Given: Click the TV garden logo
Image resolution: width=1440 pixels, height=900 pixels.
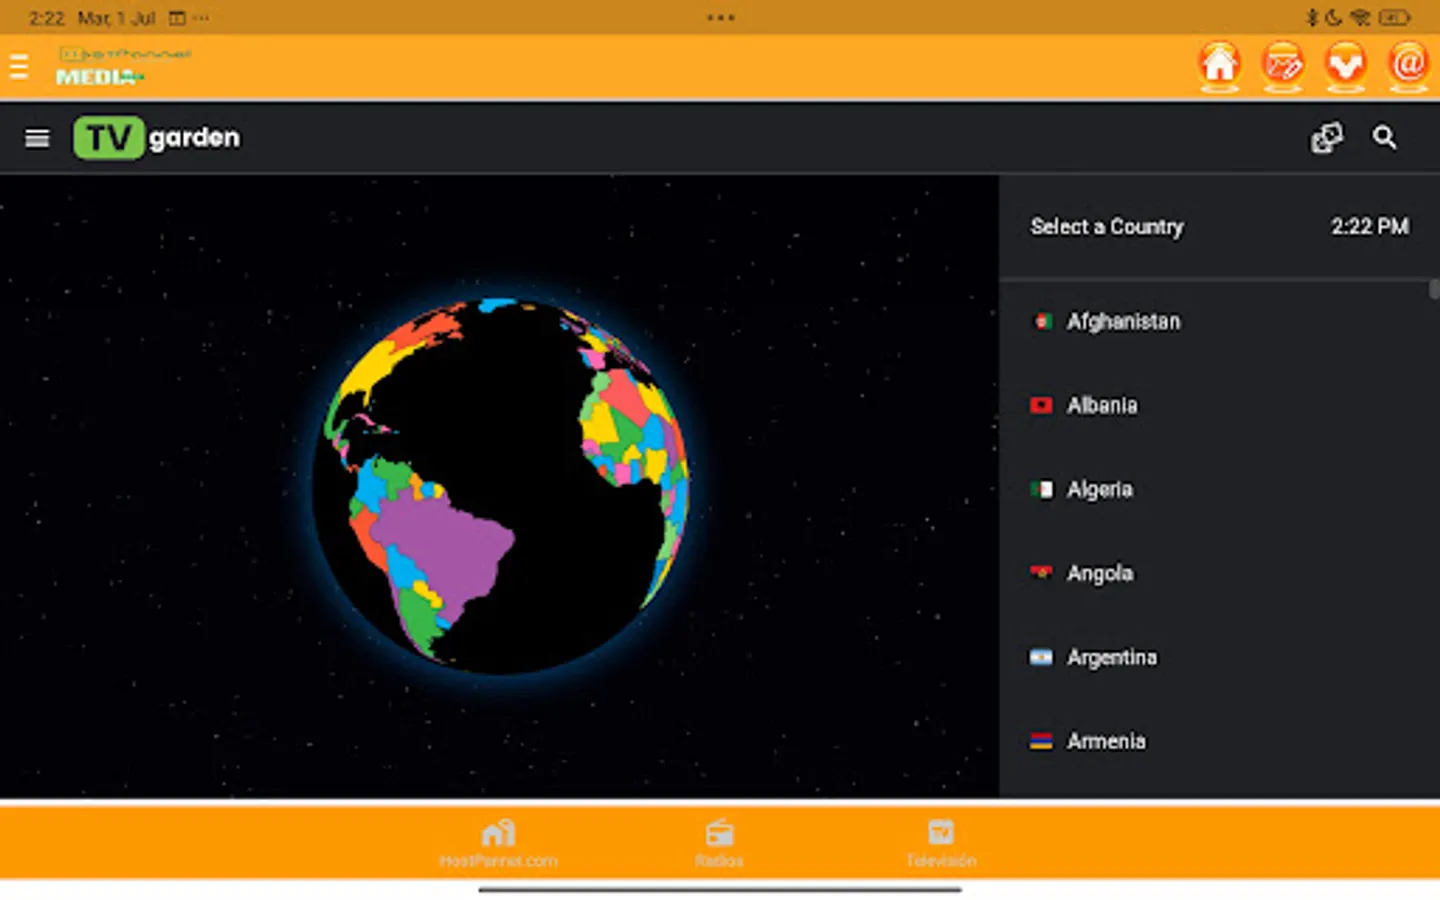Looking at the screenshot, I should pyautogui.click(x=156, y=137).
